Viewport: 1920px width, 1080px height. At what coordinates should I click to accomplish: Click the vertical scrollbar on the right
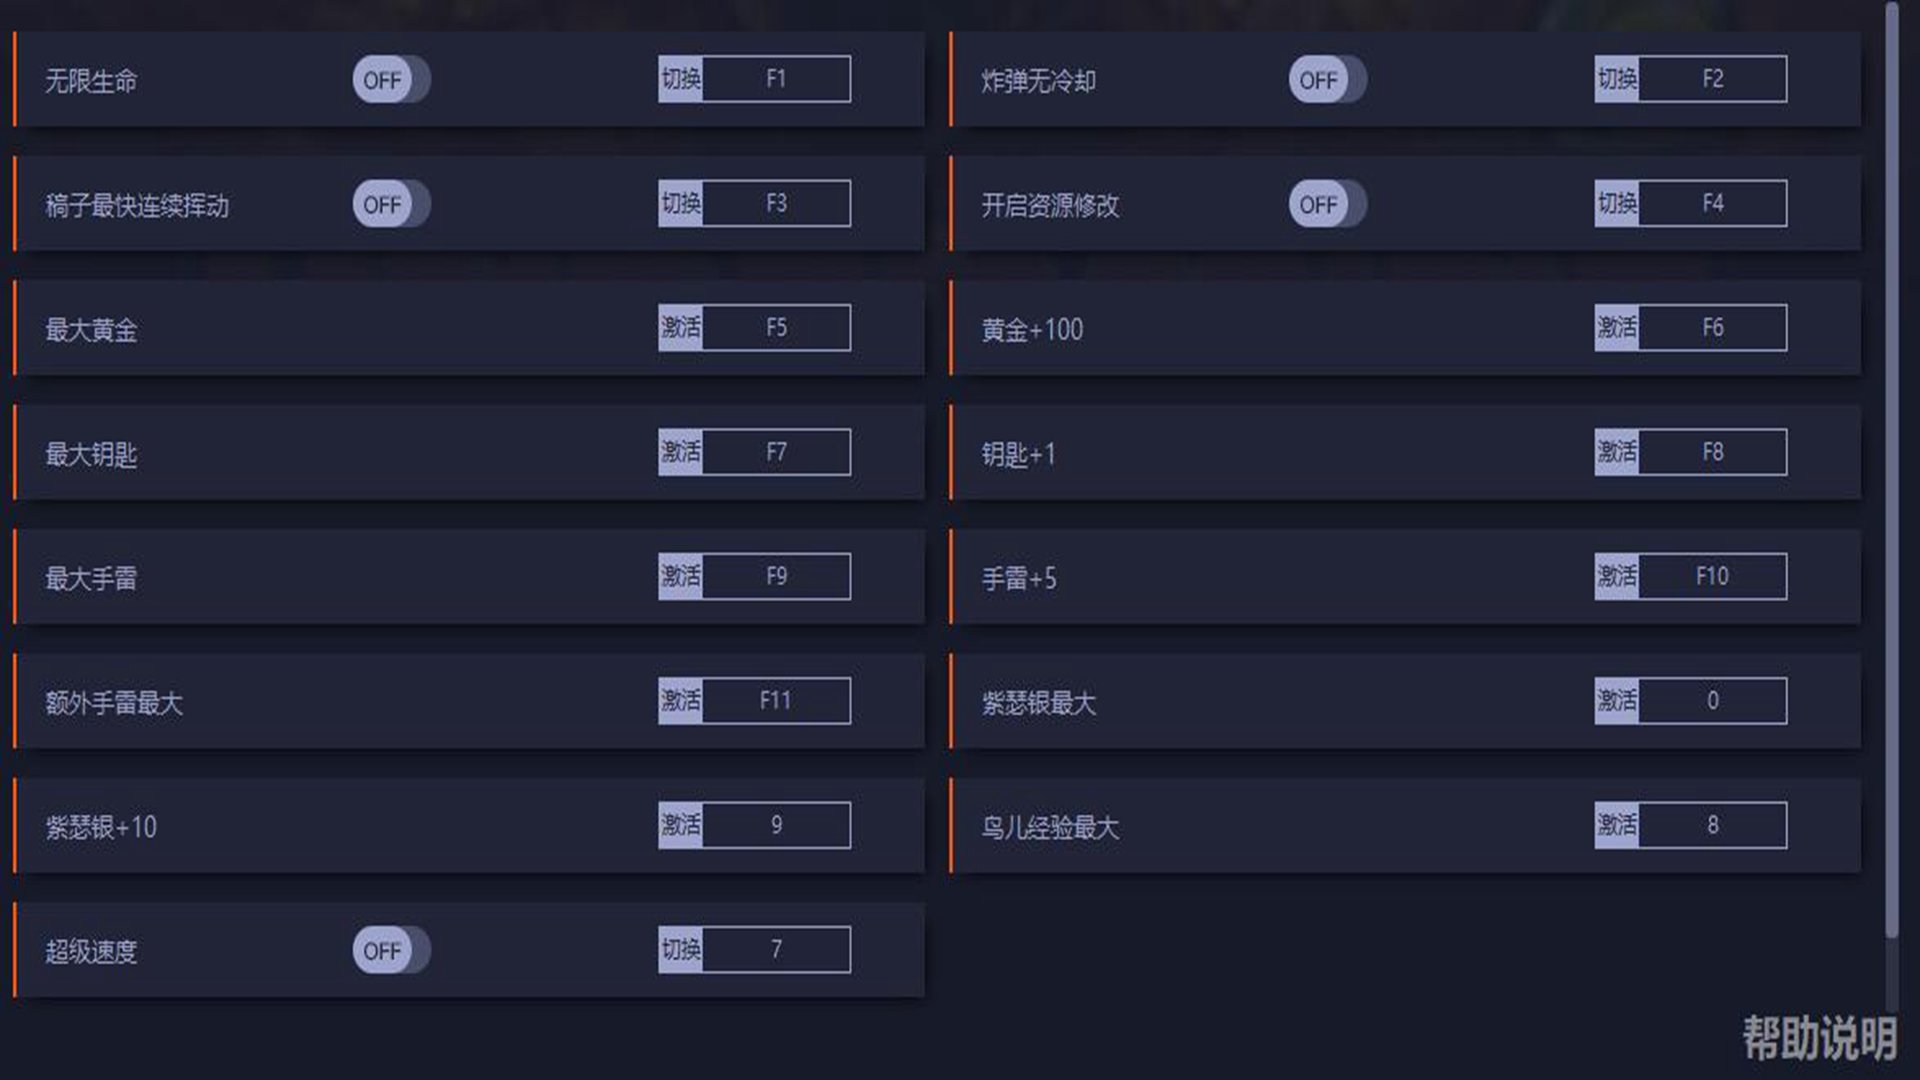(1891, 470)
